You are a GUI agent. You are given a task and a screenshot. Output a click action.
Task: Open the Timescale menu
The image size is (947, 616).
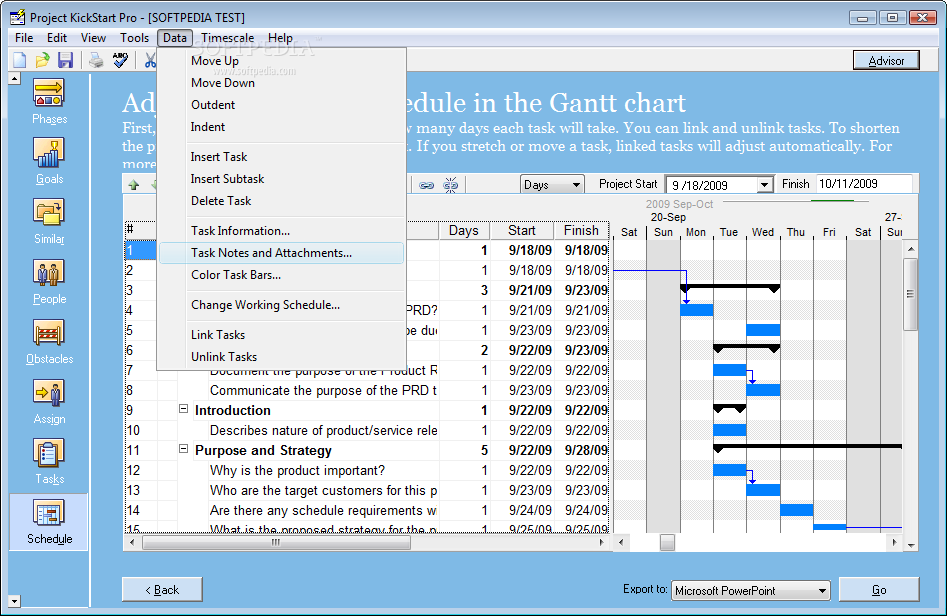coord(228,37)
